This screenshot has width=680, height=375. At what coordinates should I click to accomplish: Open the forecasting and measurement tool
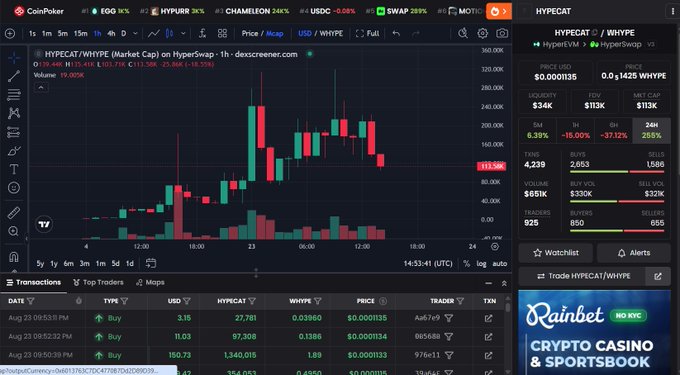tap(14, 132)
